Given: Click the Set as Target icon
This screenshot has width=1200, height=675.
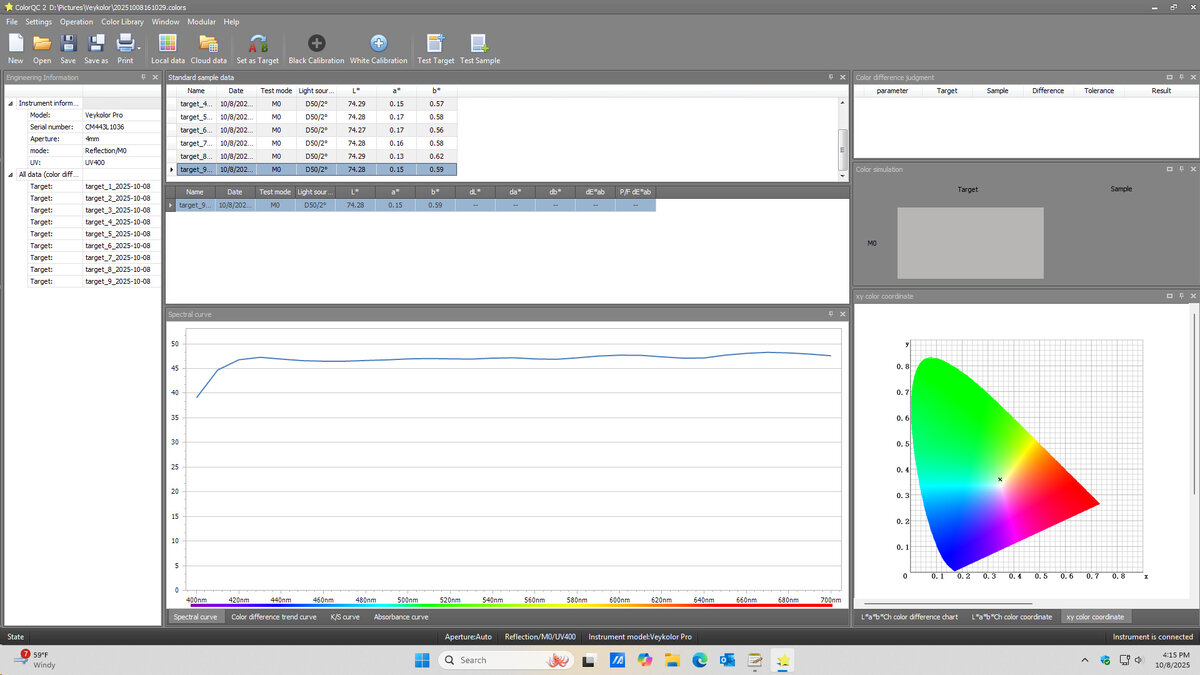Looking at the screenshot, I should pyautogui.click(x=257, y=44).
